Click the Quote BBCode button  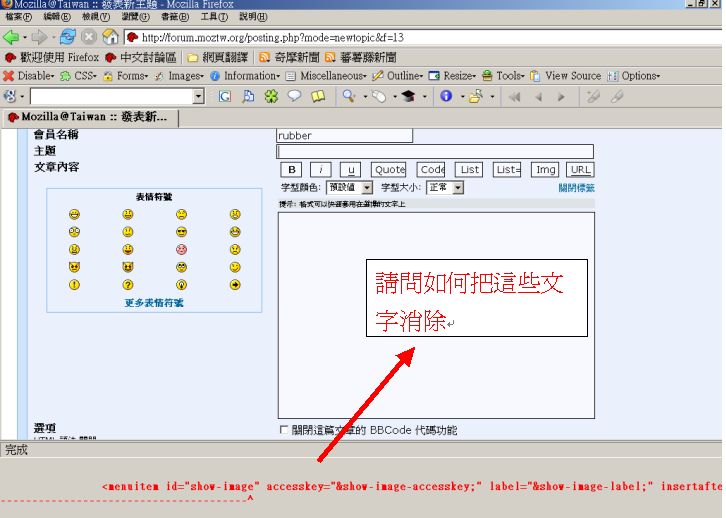click(389, 170)
